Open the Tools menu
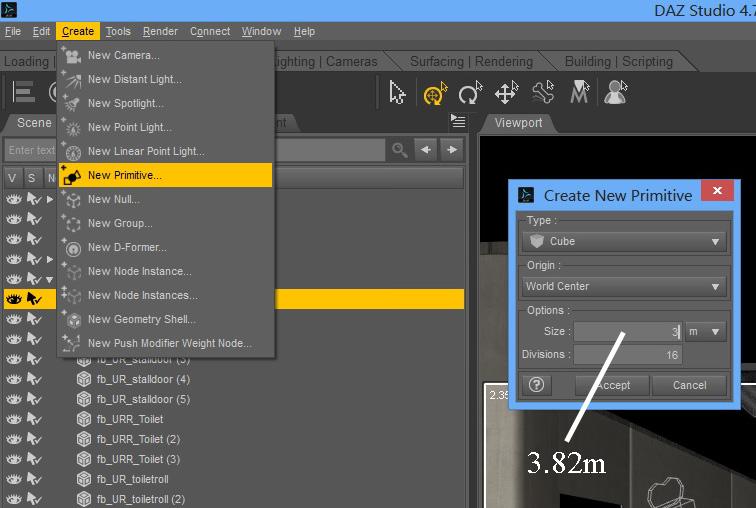This screenshot has height=508, width=756. tap(118, 31)
